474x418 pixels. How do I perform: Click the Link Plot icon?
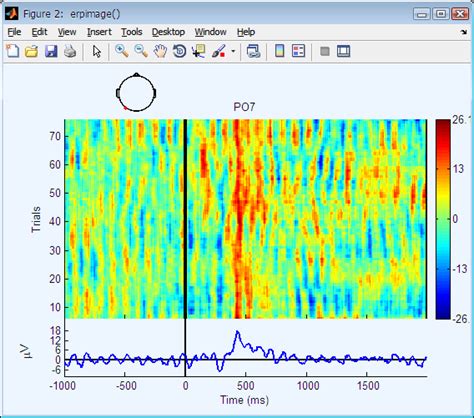[253, 51]
